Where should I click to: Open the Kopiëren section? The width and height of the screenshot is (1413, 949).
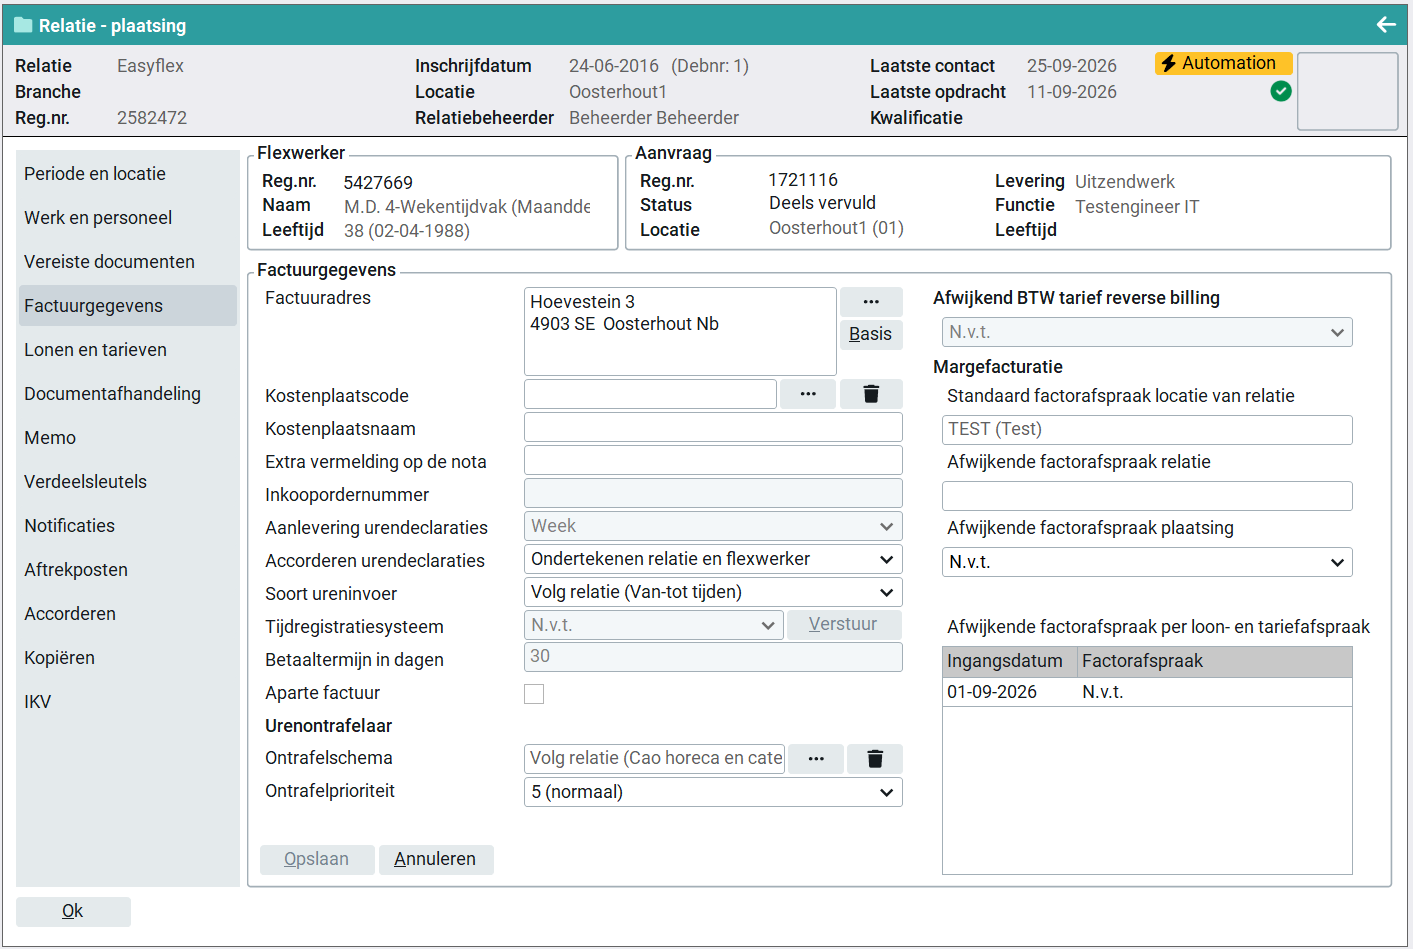tap(128, 658)
